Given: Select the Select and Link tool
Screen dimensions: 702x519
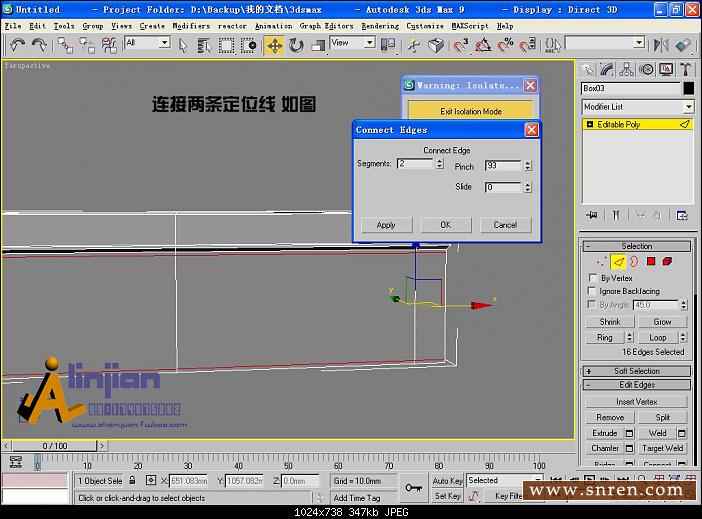Looking at the screenshot, I should 65,45.
